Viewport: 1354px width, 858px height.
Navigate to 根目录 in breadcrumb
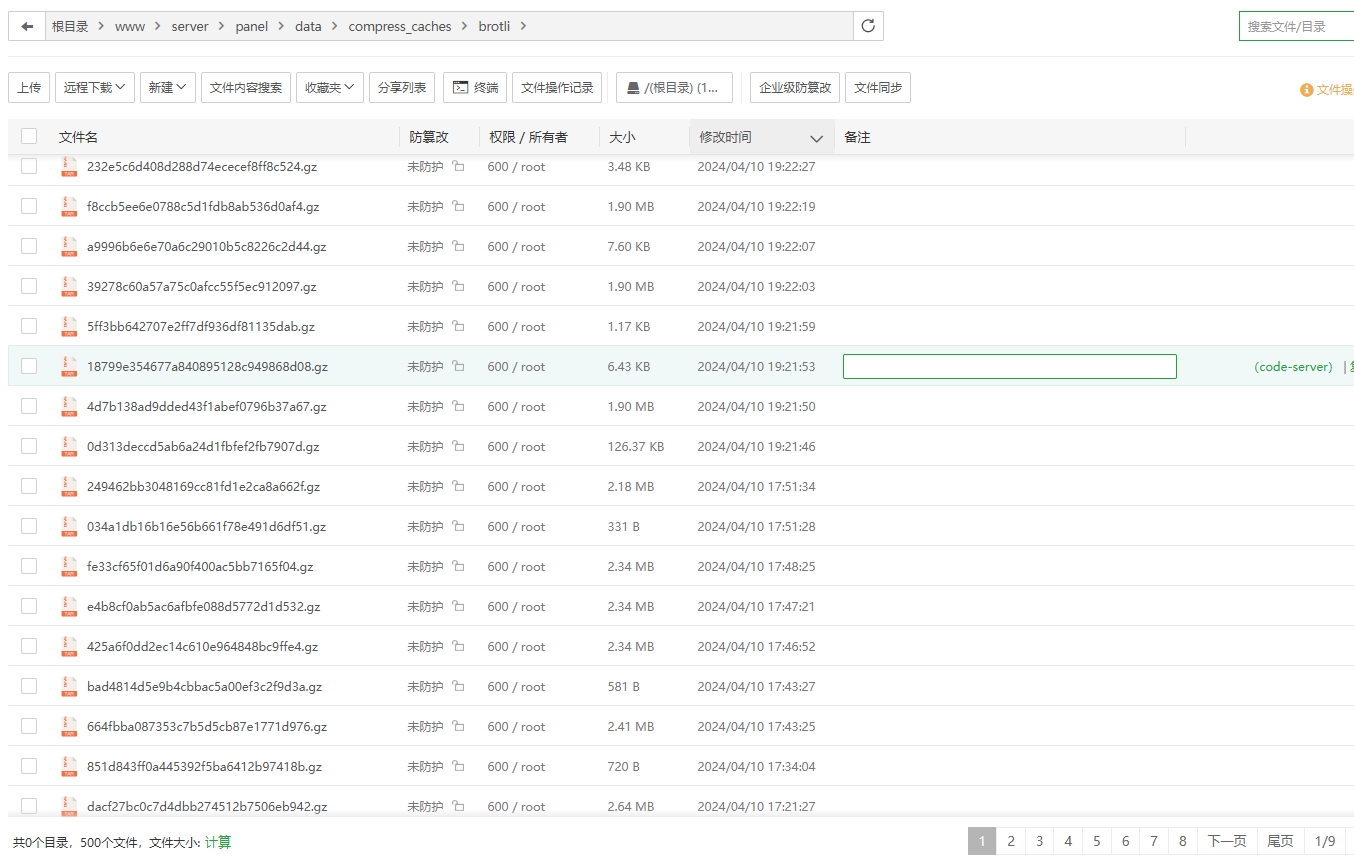pos(70,27)
